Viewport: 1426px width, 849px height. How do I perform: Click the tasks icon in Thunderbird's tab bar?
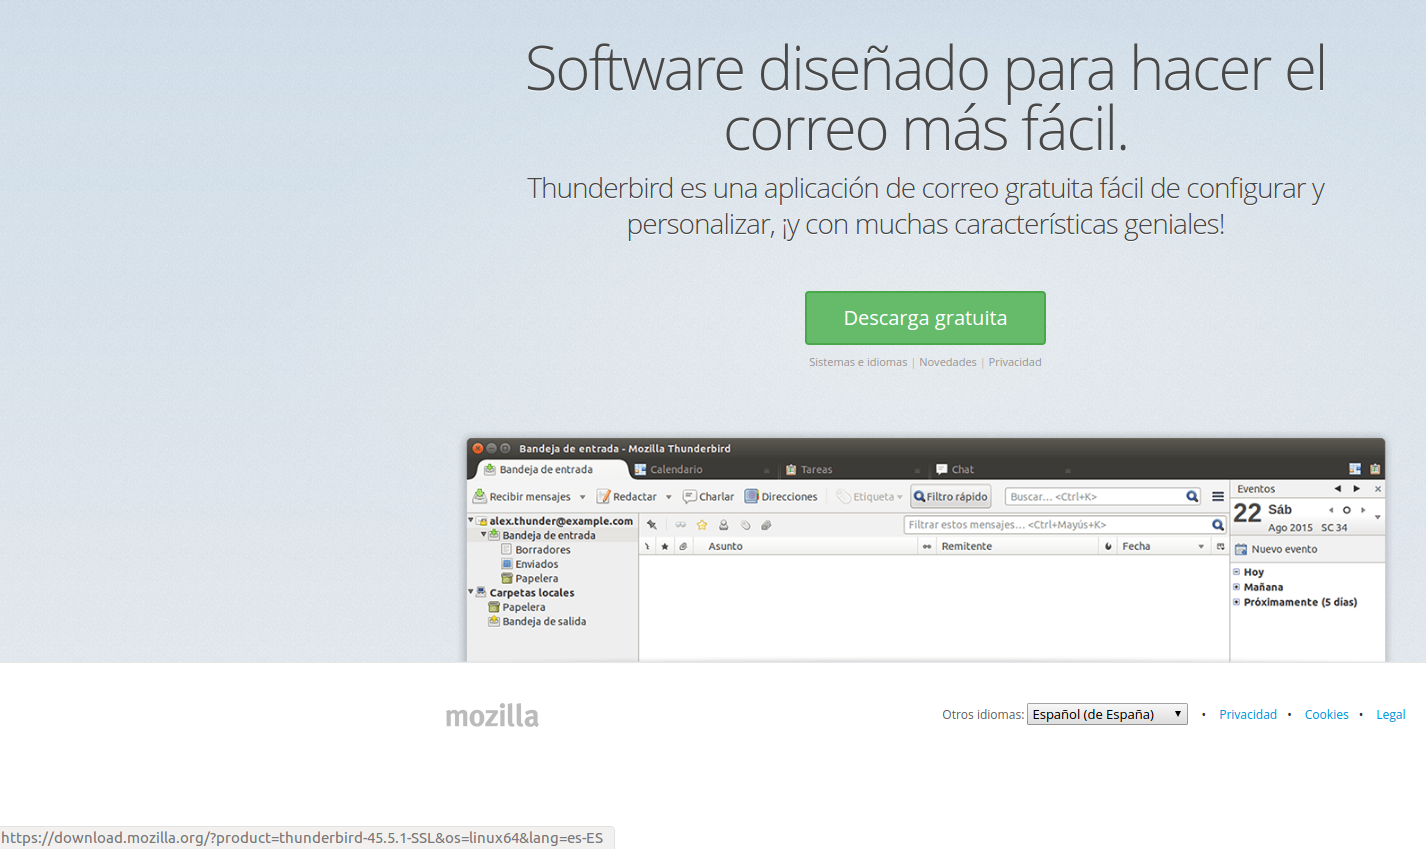[1375, 469]
